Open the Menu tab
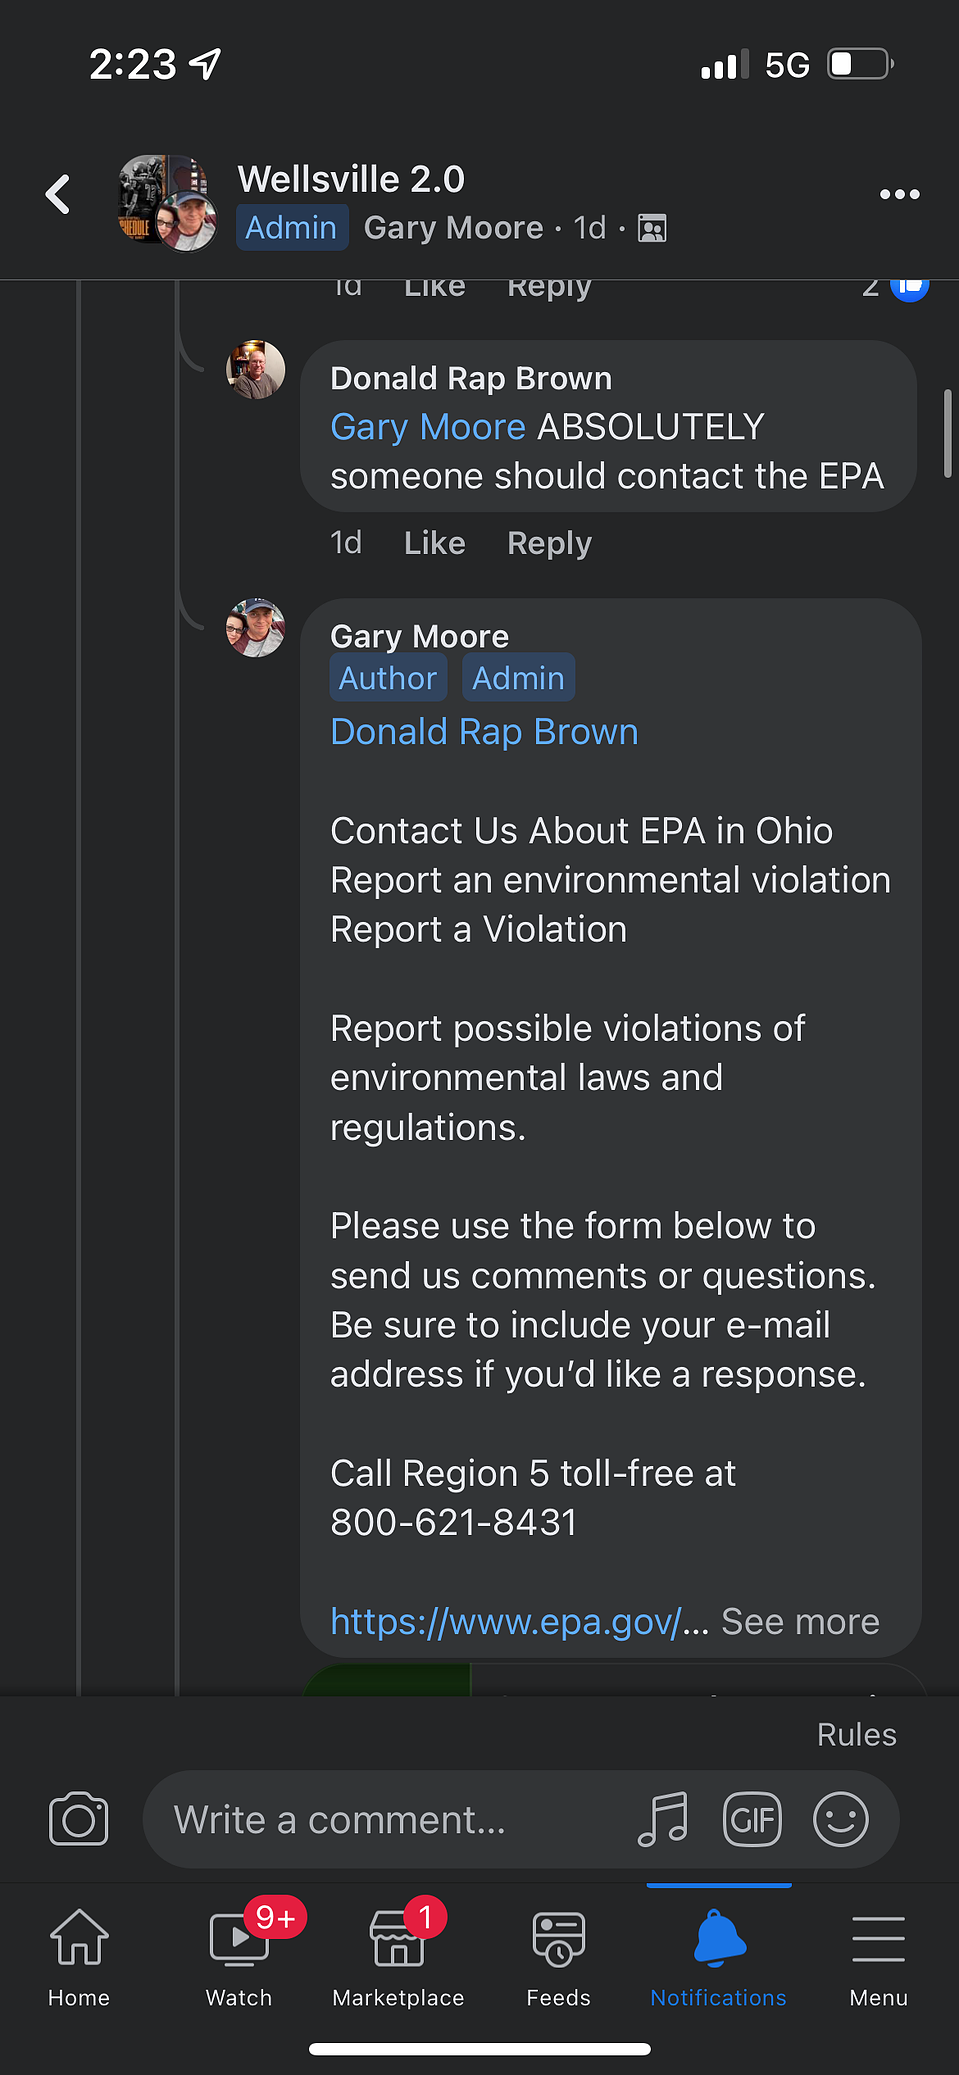The height and width of the screenshot is (2075, 959). click(x=878, y=1957)
